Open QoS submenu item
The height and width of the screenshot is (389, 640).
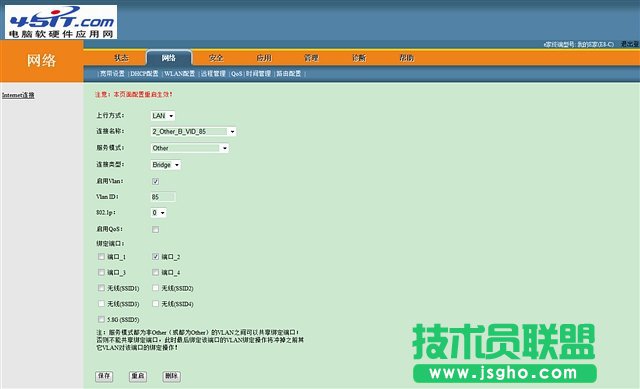(236, 73)
